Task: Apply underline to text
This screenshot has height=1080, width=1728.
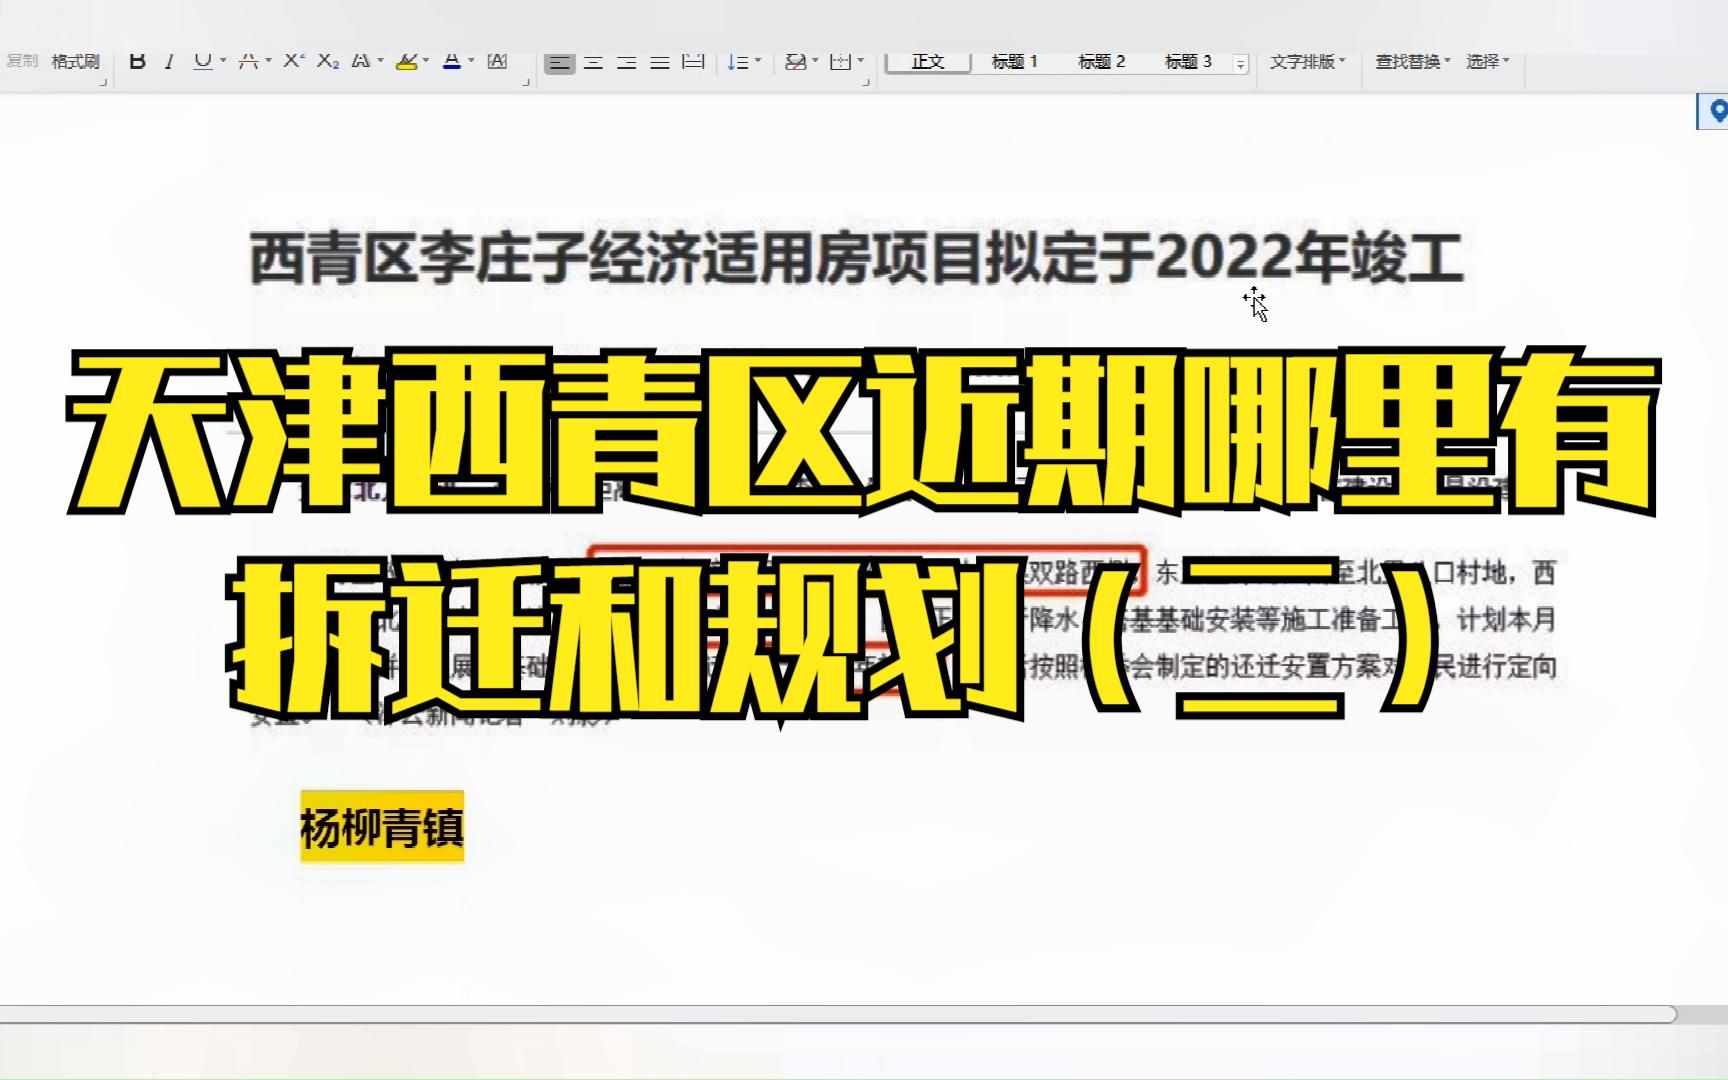Action: pyautogui.click(x=203, y=62)
